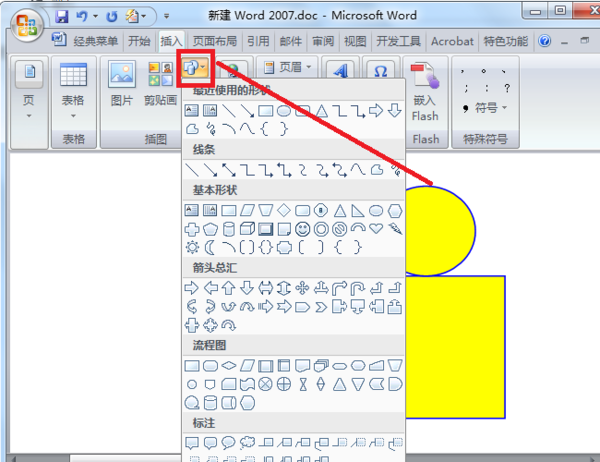This screenshot has height=462, width=600.
Task: Minimize the ribbon with the dash button
Action: (x=564, y=43)
